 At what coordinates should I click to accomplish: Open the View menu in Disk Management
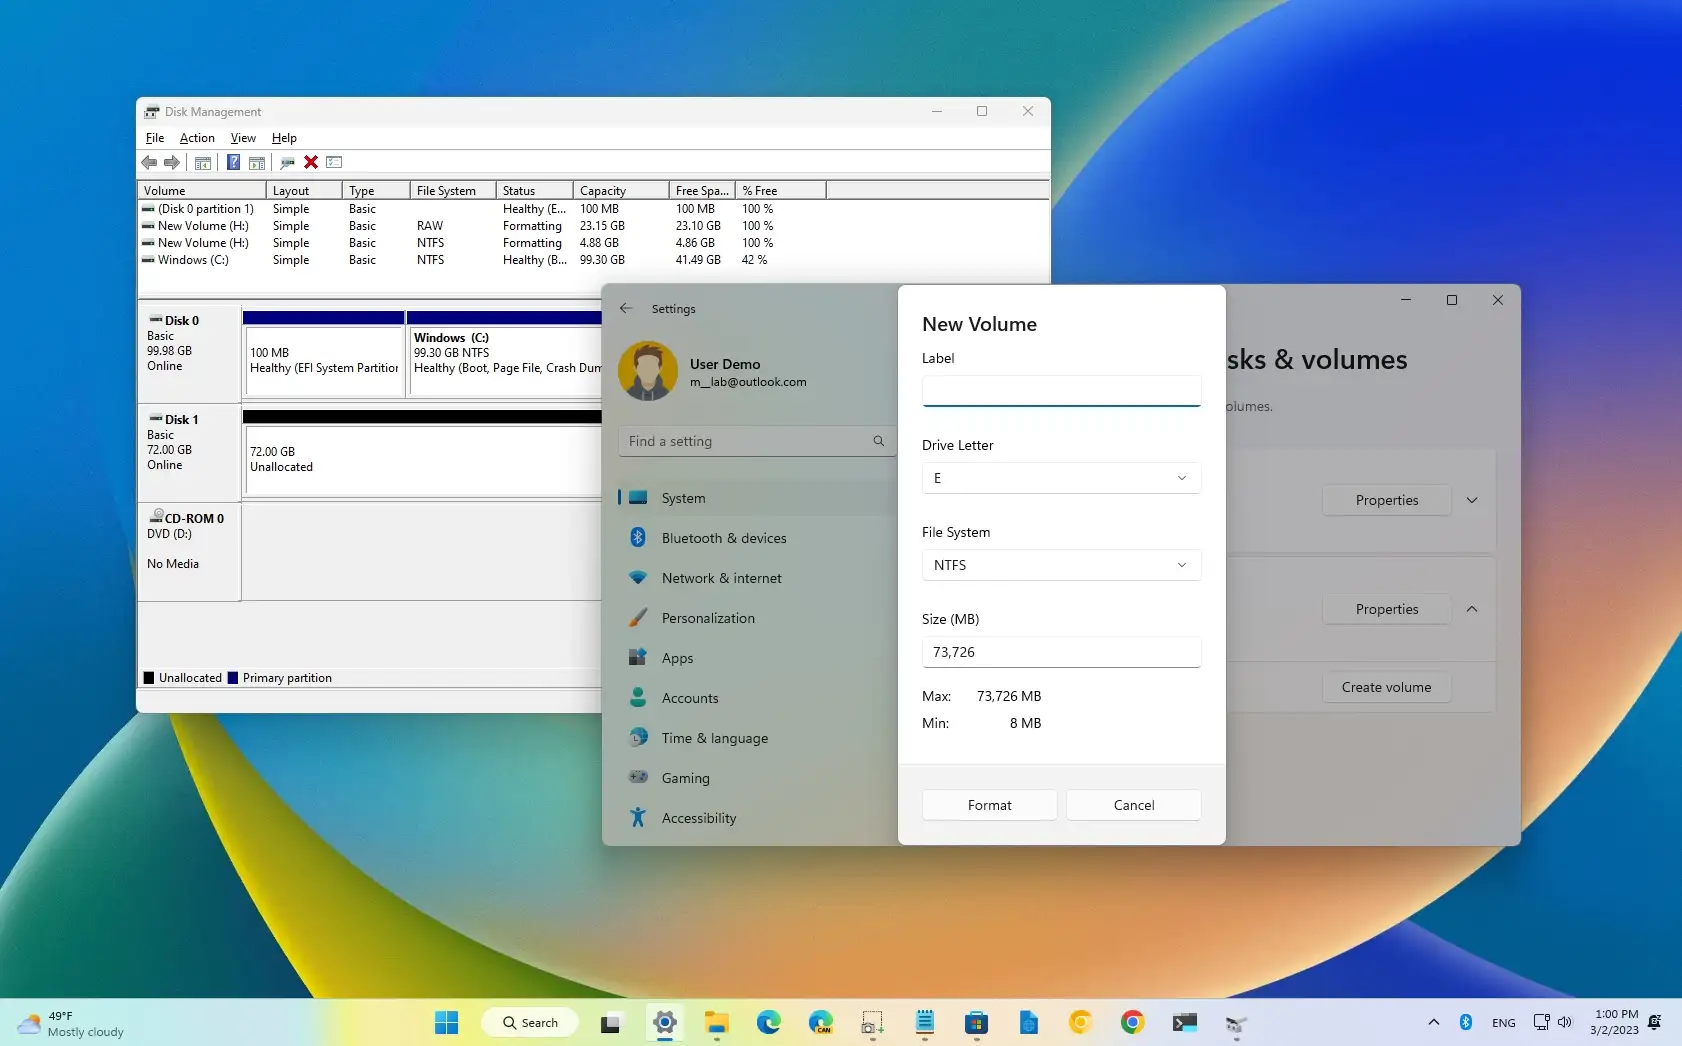click(x=243, y=138)
